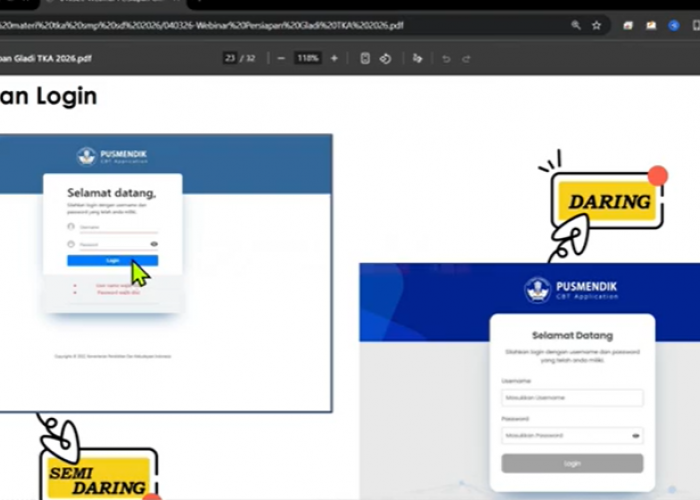Click the undo arrow in PDF toolbar

[x=446, y=59]
